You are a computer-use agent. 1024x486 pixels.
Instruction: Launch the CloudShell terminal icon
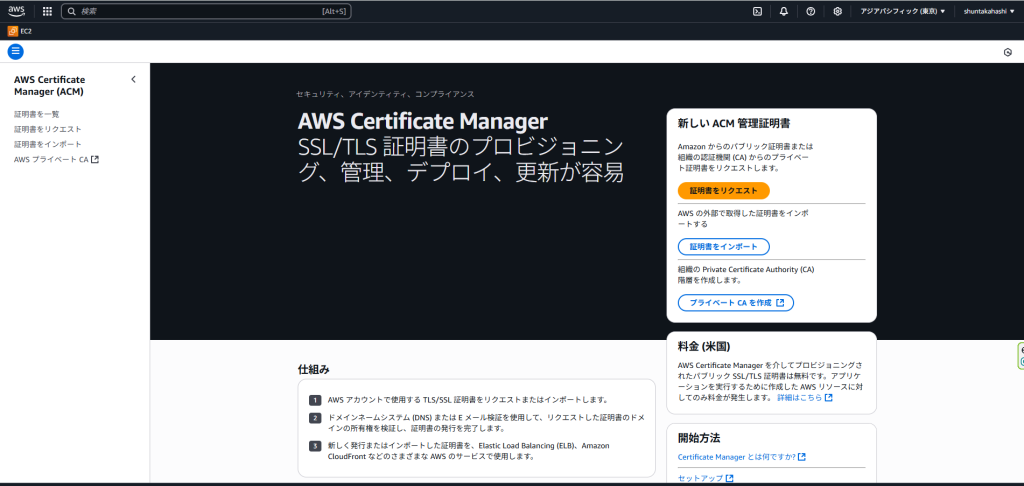(x=757, y=11)
